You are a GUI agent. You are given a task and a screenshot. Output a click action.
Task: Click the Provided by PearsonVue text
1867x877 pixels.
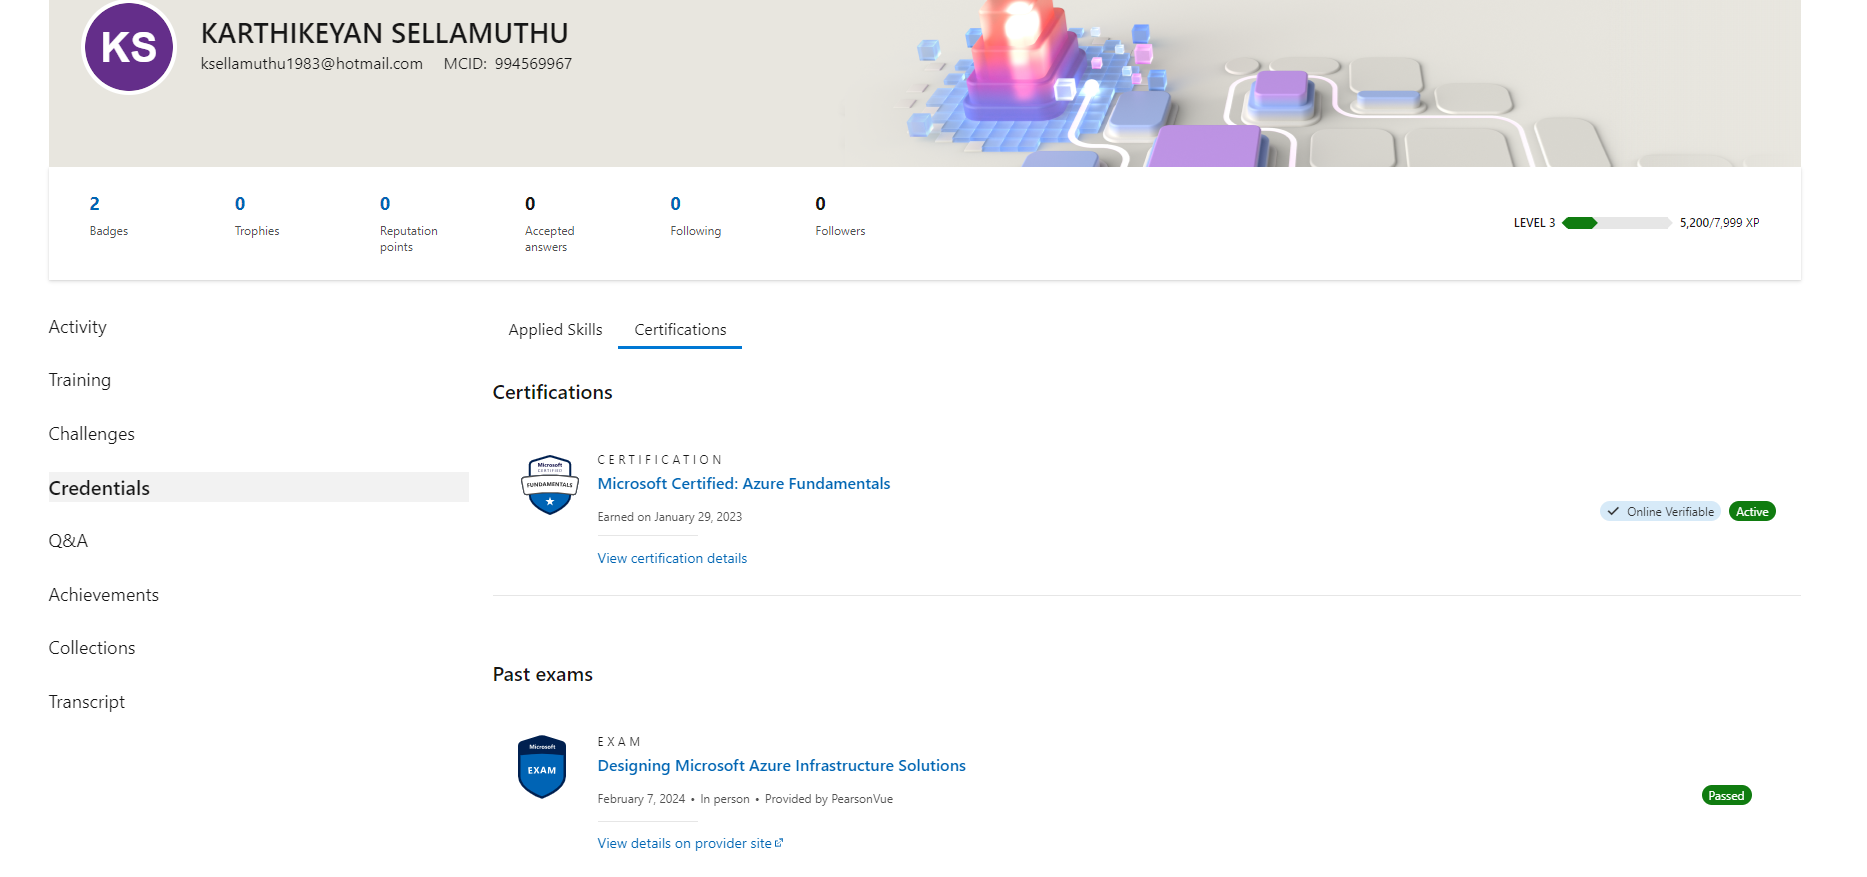tap(829, 799)
